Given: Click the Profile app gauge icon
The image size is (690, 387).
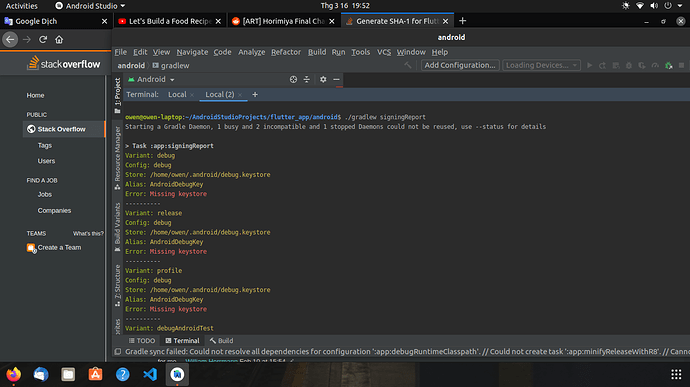Looking at the screenshot, I should [655, 65].
